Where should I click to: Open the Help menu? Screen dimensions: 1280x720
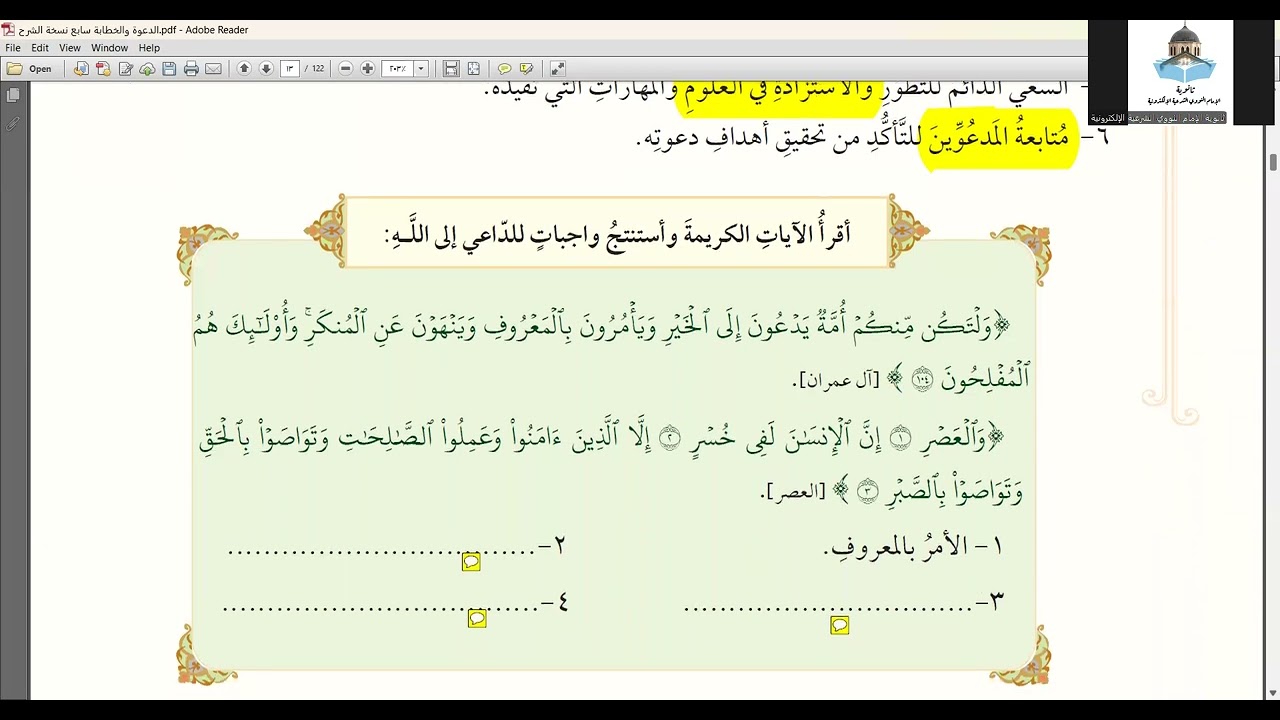(149, 48)
